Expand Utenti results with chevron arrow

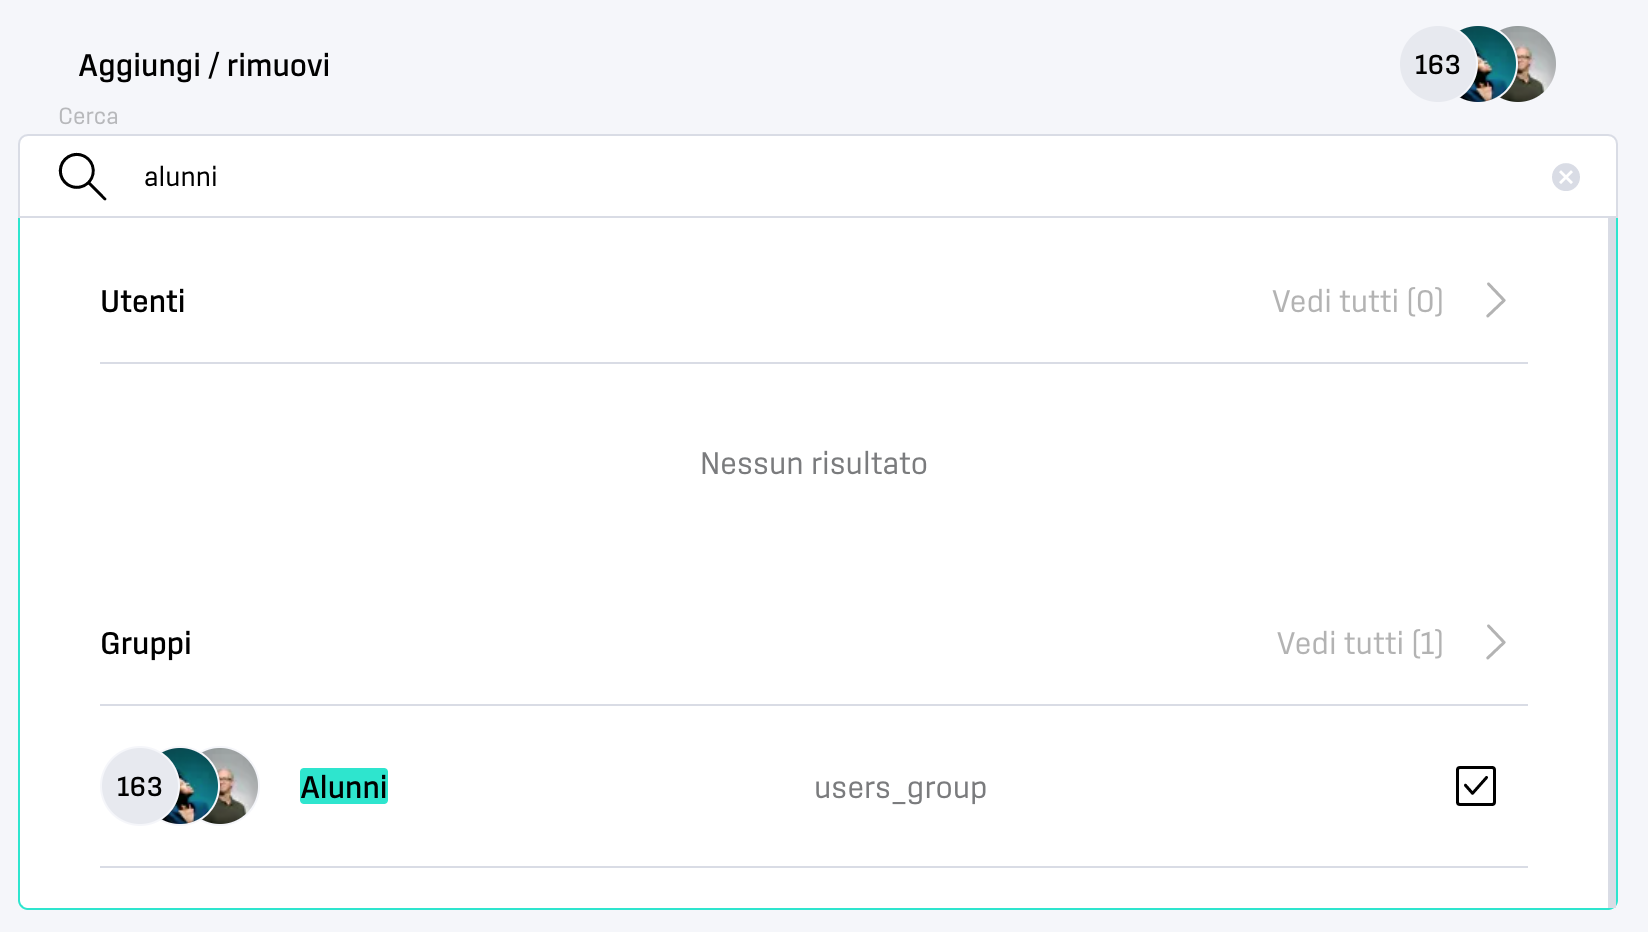pyautogui.click(x=1496, y=300)
